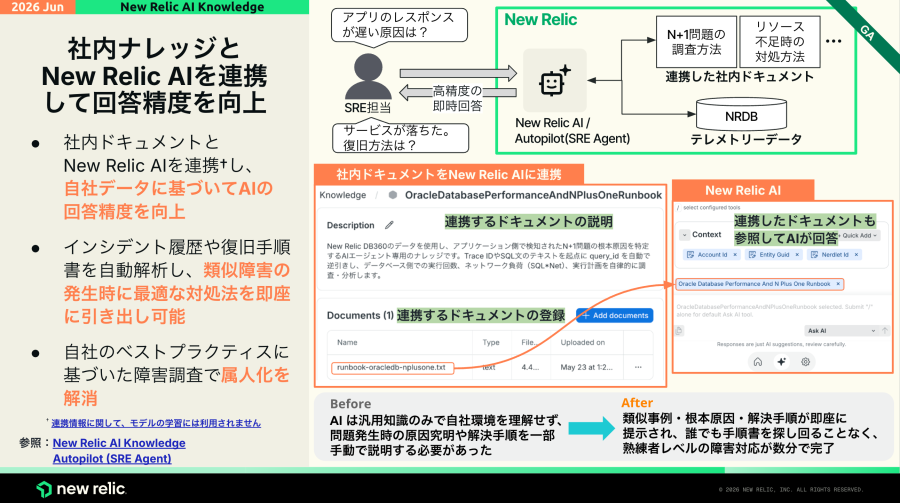The width and height of the screenshot is (900, 503).
Task: Click the 'select configured tools' hint text
Action: coord(712,207)
